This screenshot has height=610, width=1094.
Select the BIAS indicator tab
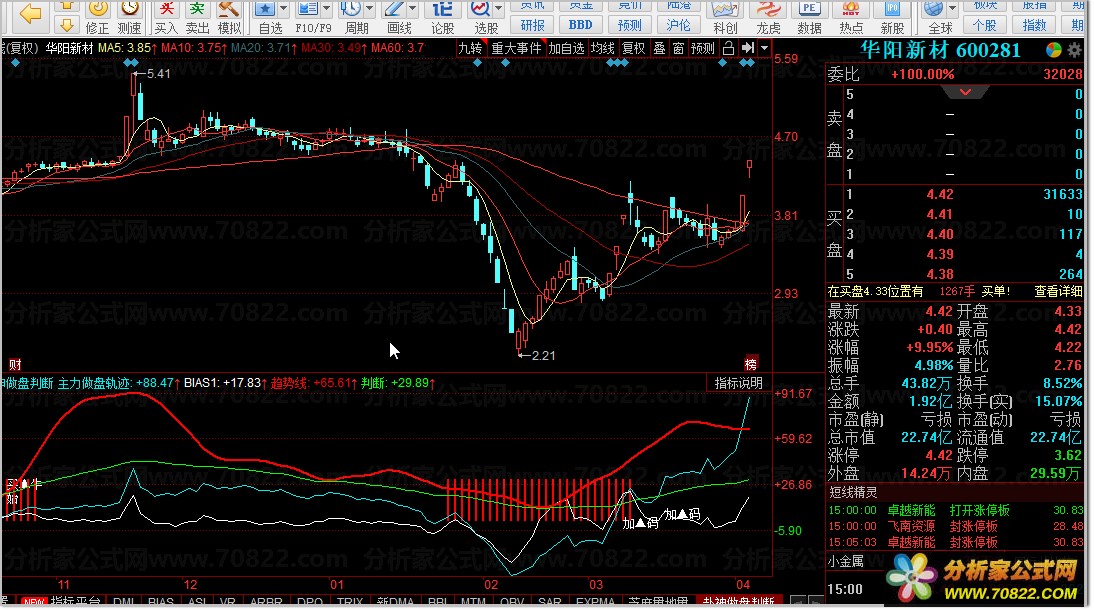[160, 602]
